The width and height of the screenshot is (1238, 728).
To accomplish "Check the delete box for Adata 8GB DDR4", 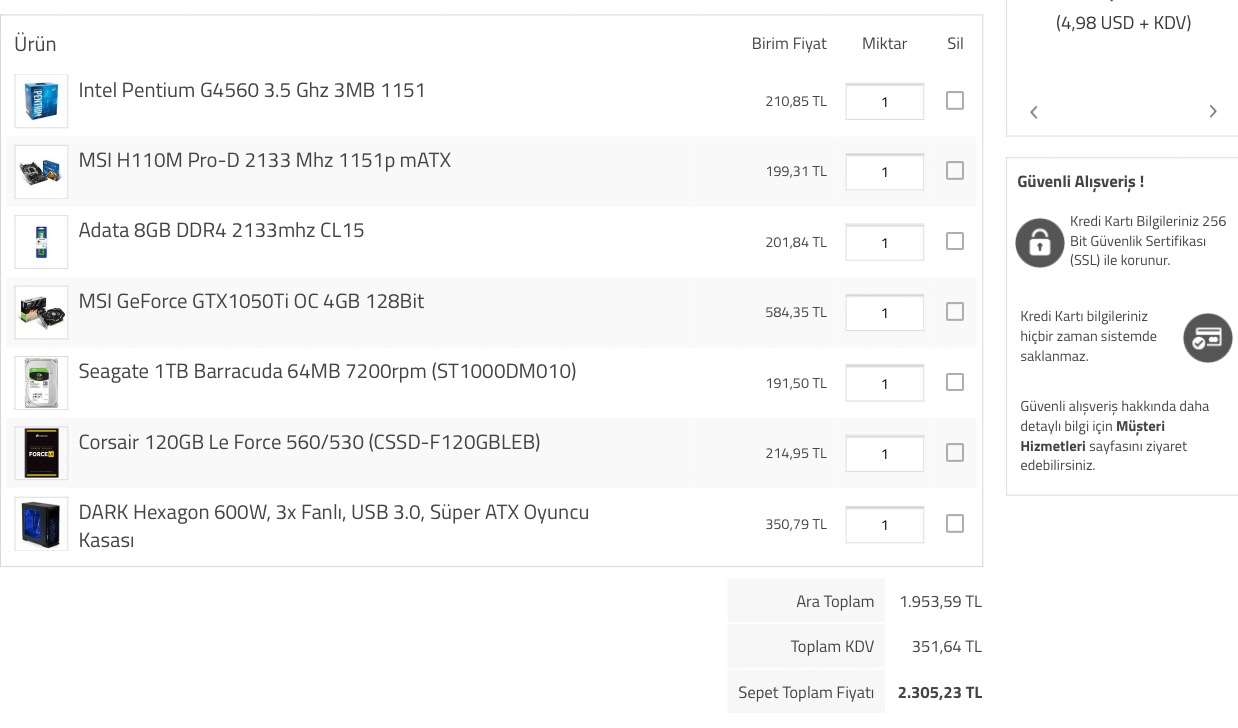I will click(955, 241).
